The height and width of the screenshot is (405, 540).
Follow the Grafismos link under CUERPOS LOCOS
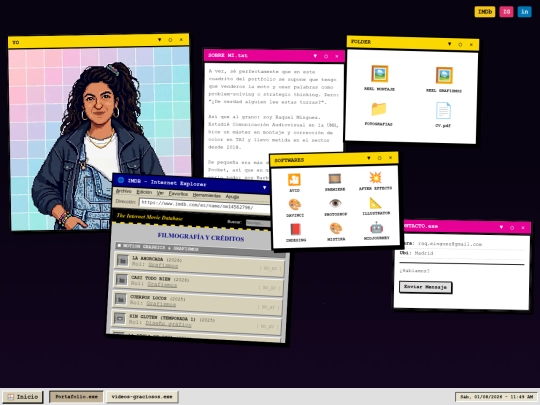coord(161,304)
